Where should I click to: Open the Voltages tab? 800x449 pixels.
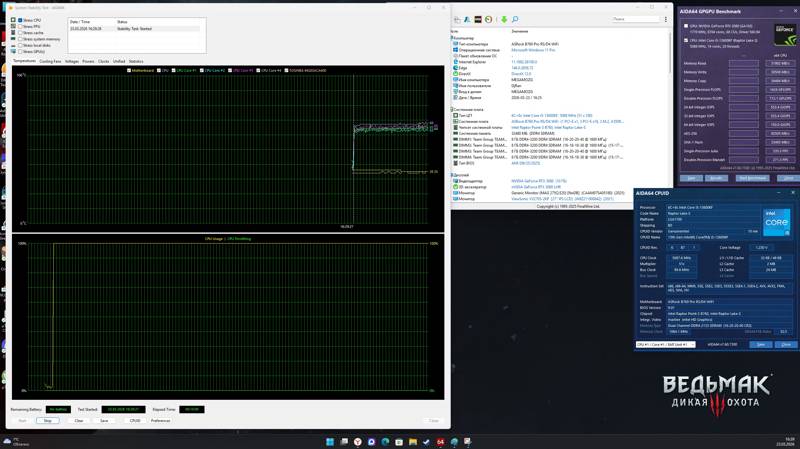pyautogui.click(x=71, y=61)
